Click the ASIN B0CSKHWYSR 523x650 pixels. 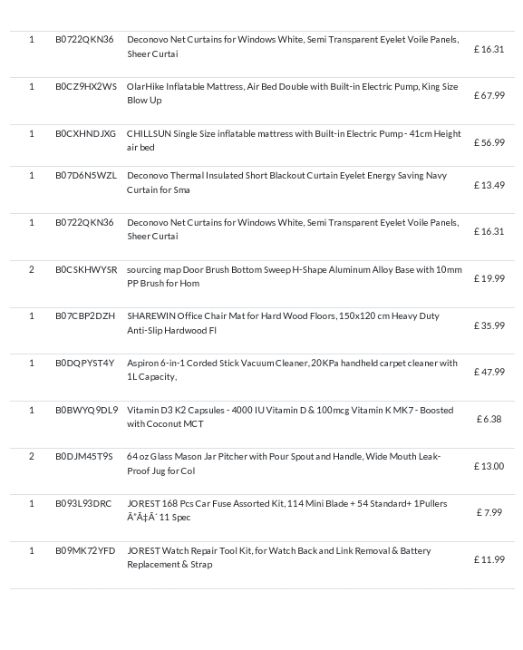click(x=86, y=269)
